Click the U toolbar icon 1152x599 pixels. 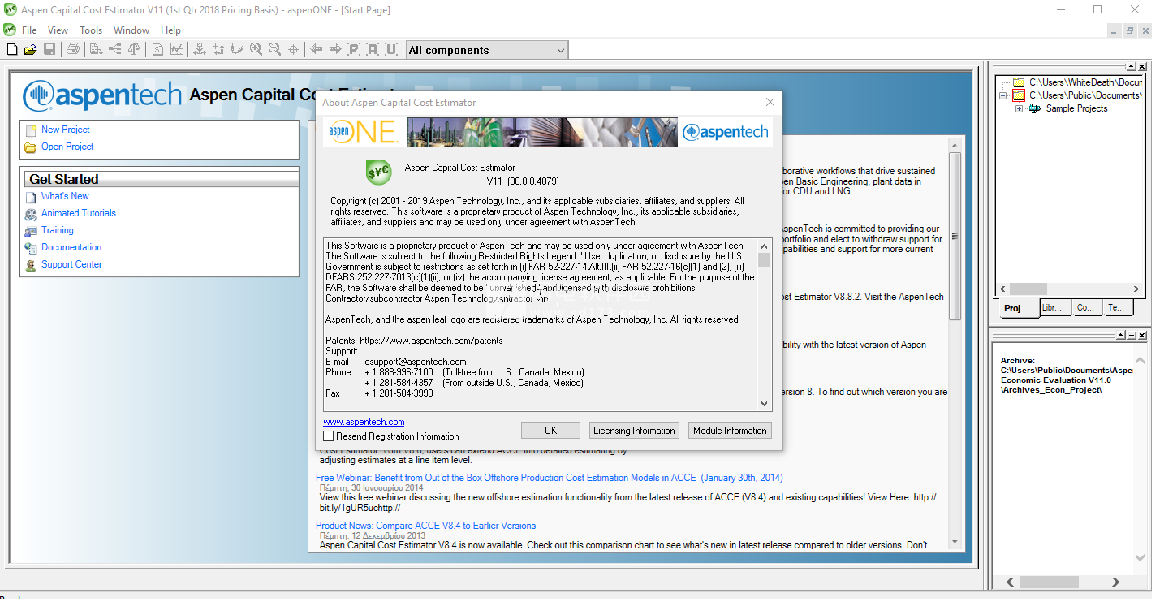392,49
